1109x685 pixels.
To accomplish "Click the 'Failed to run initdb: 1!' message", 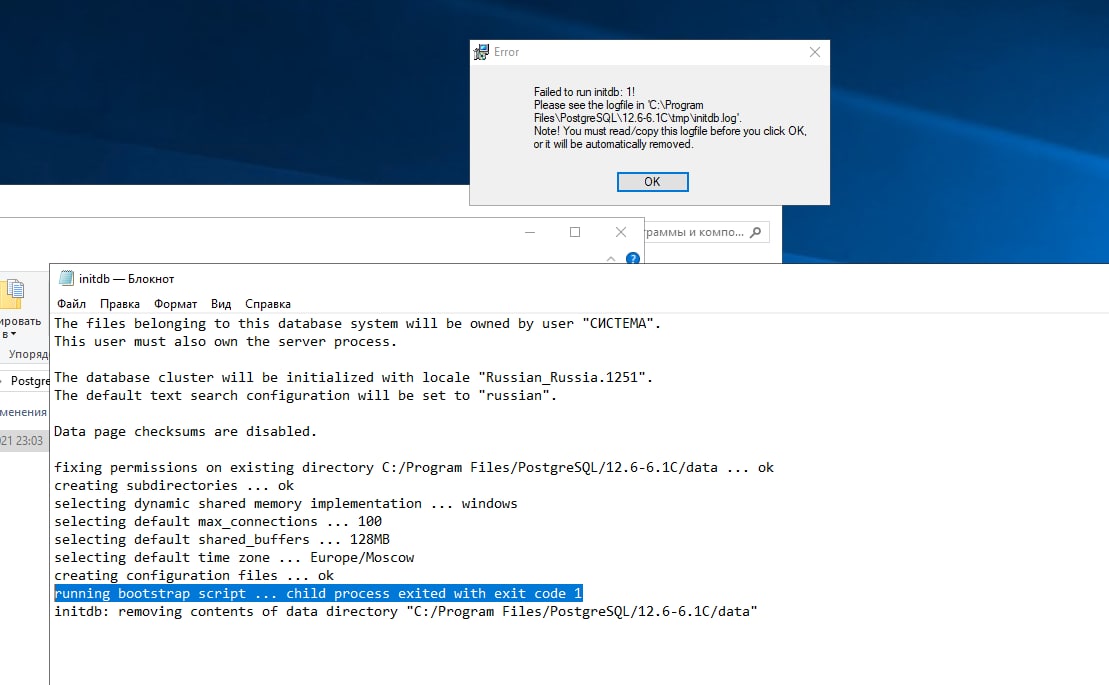I will 584,92.
